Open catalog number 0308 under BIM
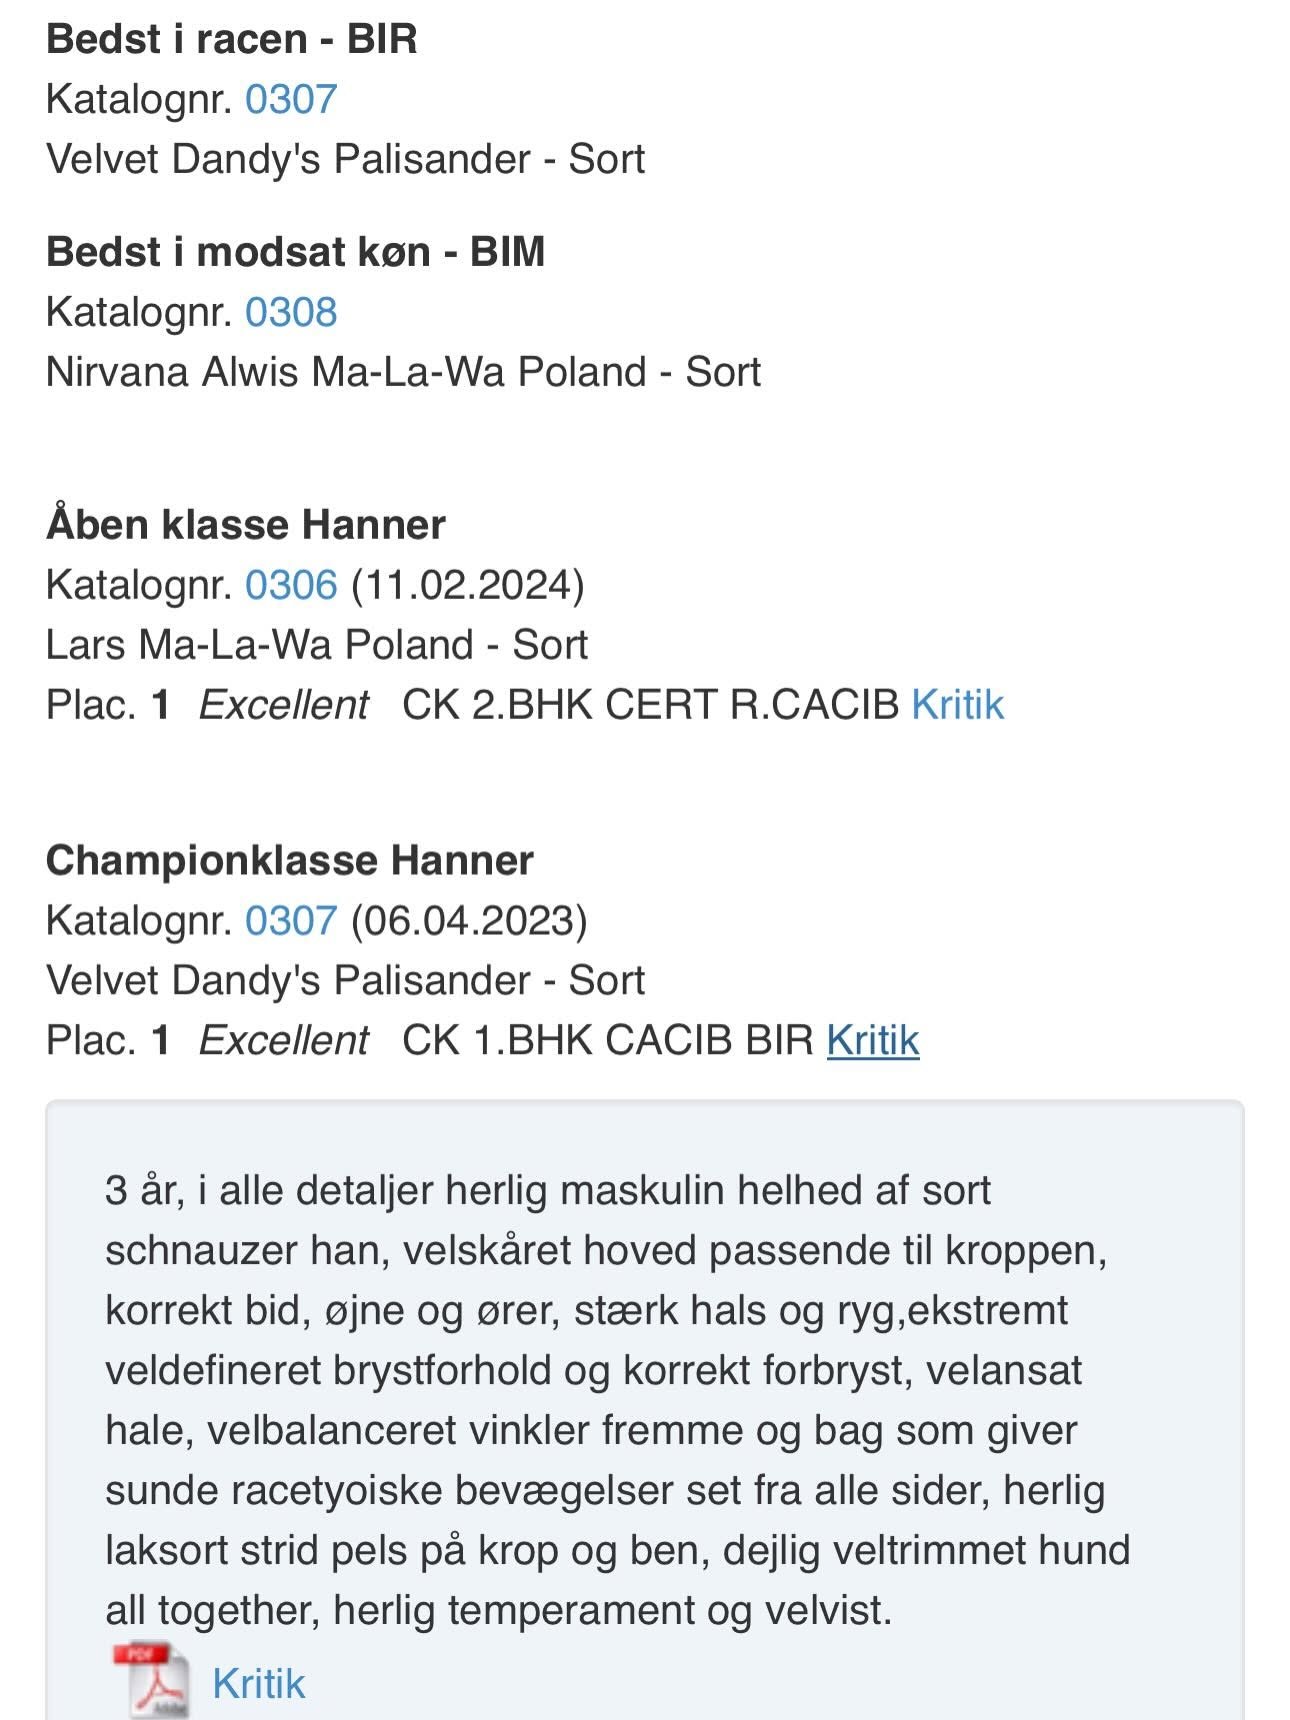The width and height of the screenshot is (1290, 1720). pos(291,312)
